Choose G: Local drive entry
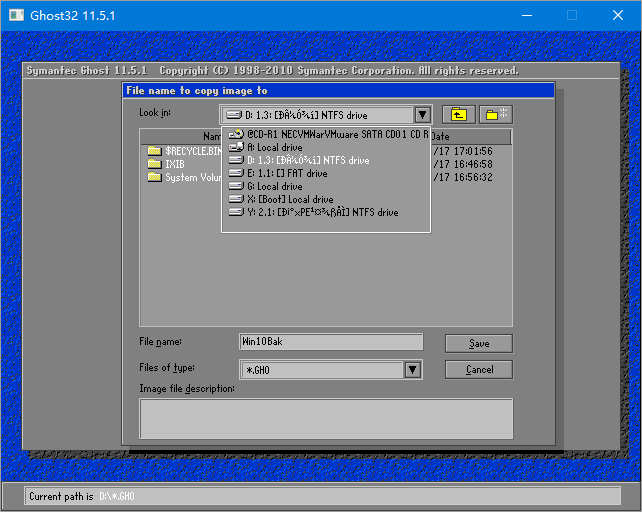The width and height of the screenshot is (642, 512). (x=326, y=186)
